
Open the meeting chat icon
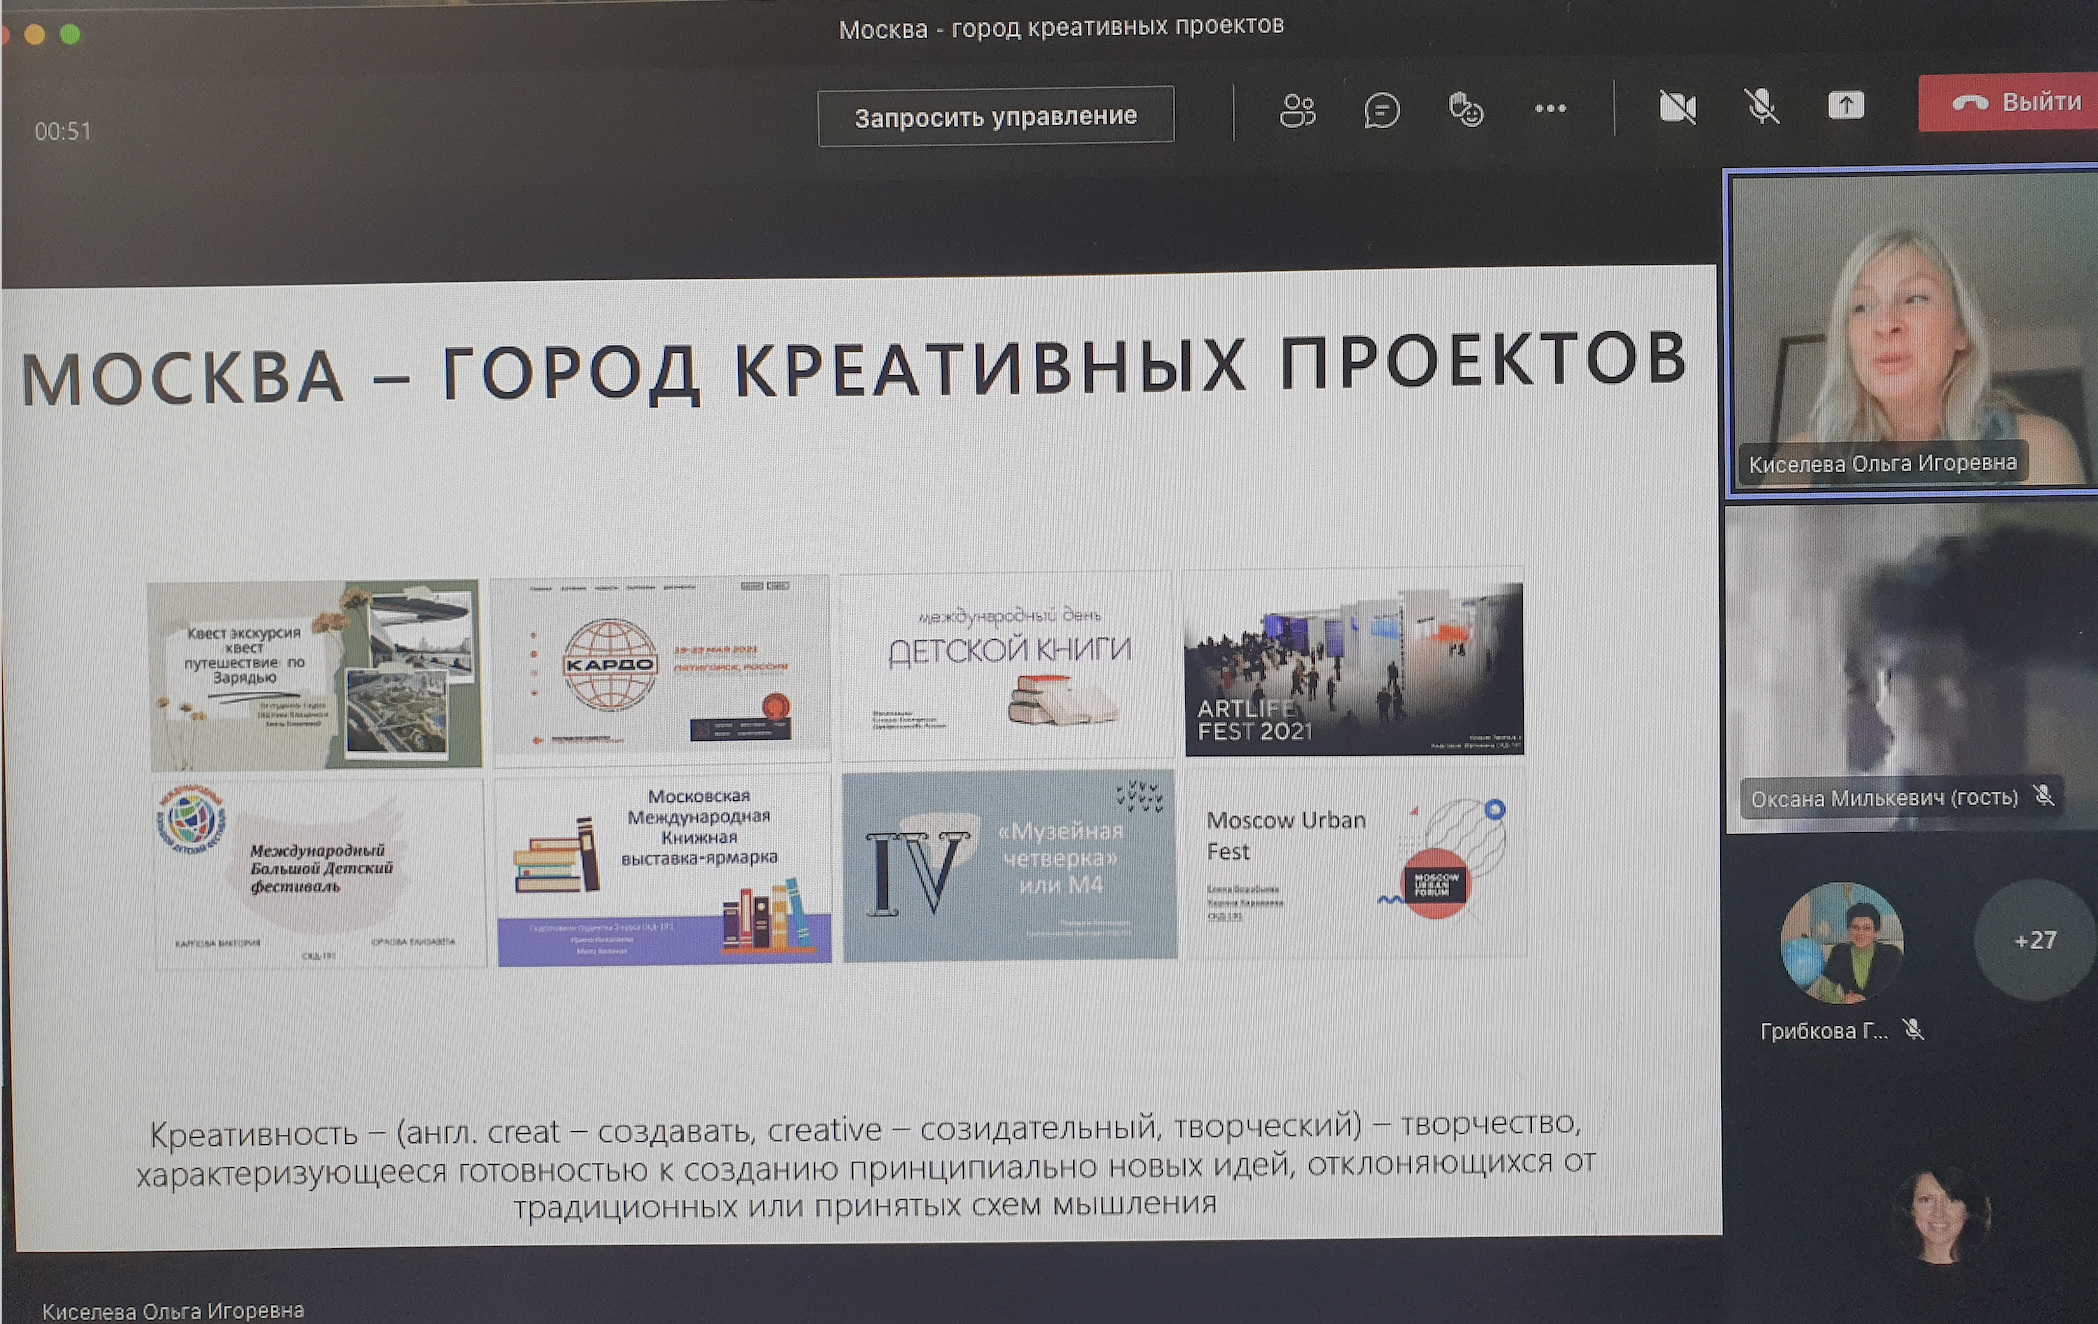coord(1381,110)
